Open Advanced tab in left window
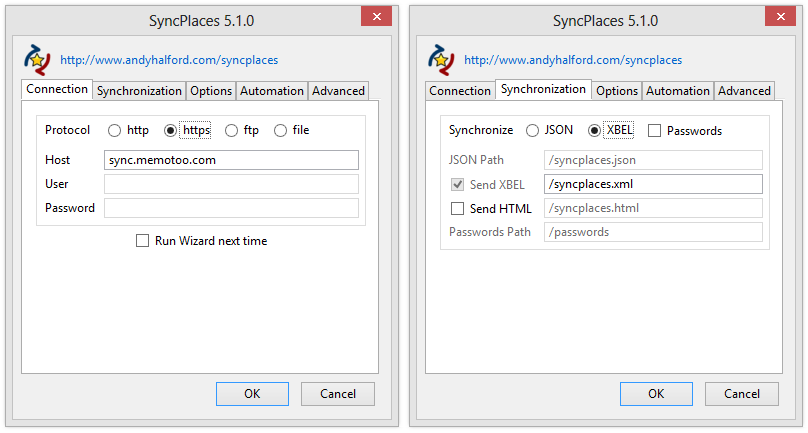808x433 pixels. (338, 91)
